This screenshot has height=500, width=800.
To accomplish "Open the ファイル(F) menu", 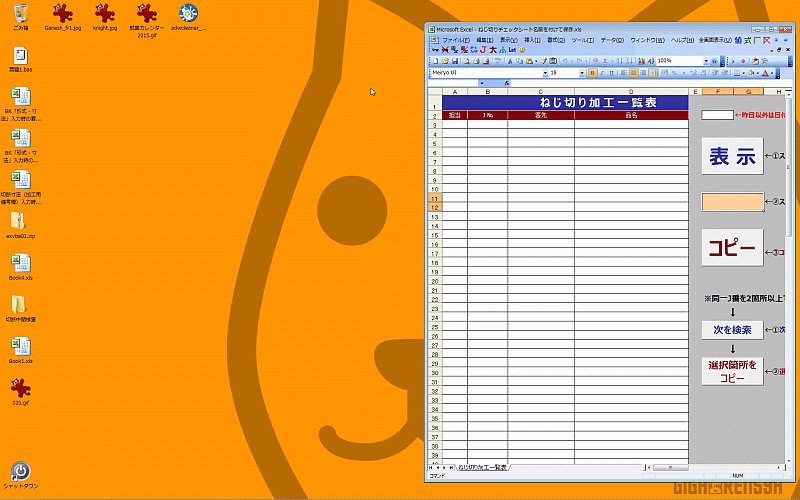I will (x=456, y=40).
